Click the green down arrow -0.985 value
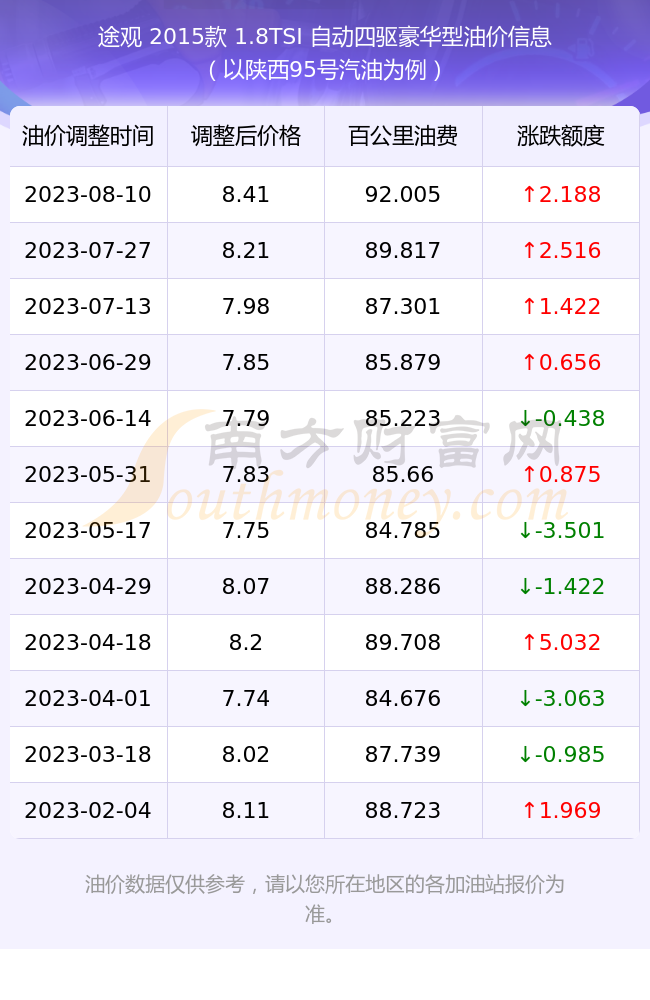650x1000 pixels. pos(561,754)
